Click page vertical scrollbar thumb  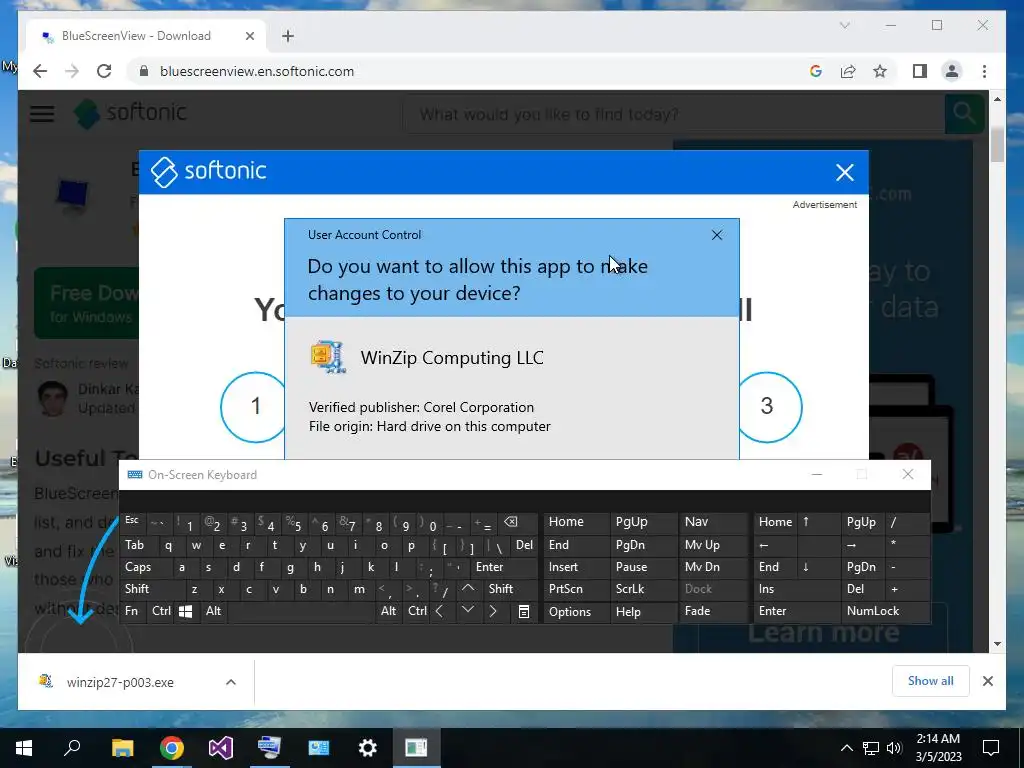click(x=997, y=144)
